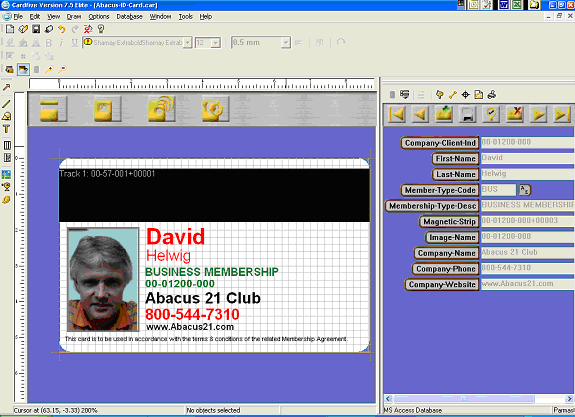Screen dimensions: 575x417
Task: Save the current database record
Action: [x=468, y=114]
